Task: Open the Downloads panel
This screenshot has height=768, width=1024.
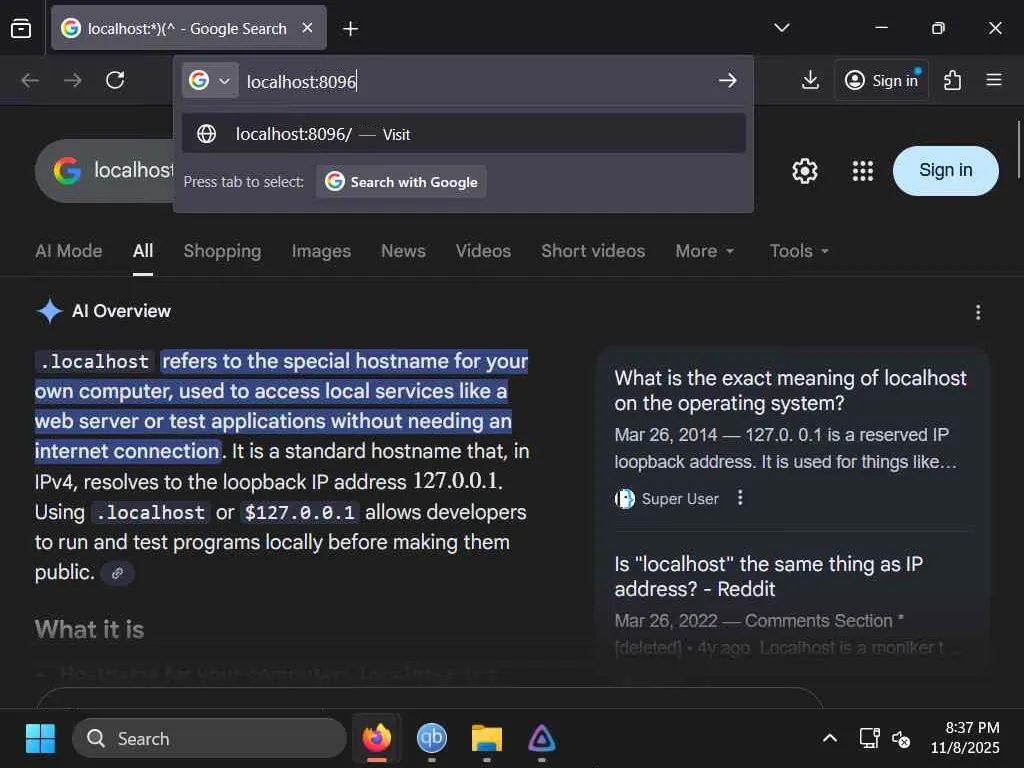Action: (810, 80)
